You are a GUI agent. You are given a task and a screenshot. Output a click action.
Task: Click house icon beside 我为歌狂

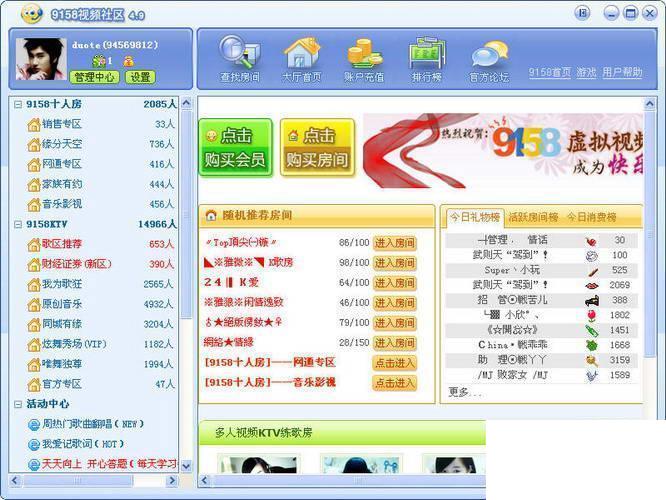pos(34,285)
